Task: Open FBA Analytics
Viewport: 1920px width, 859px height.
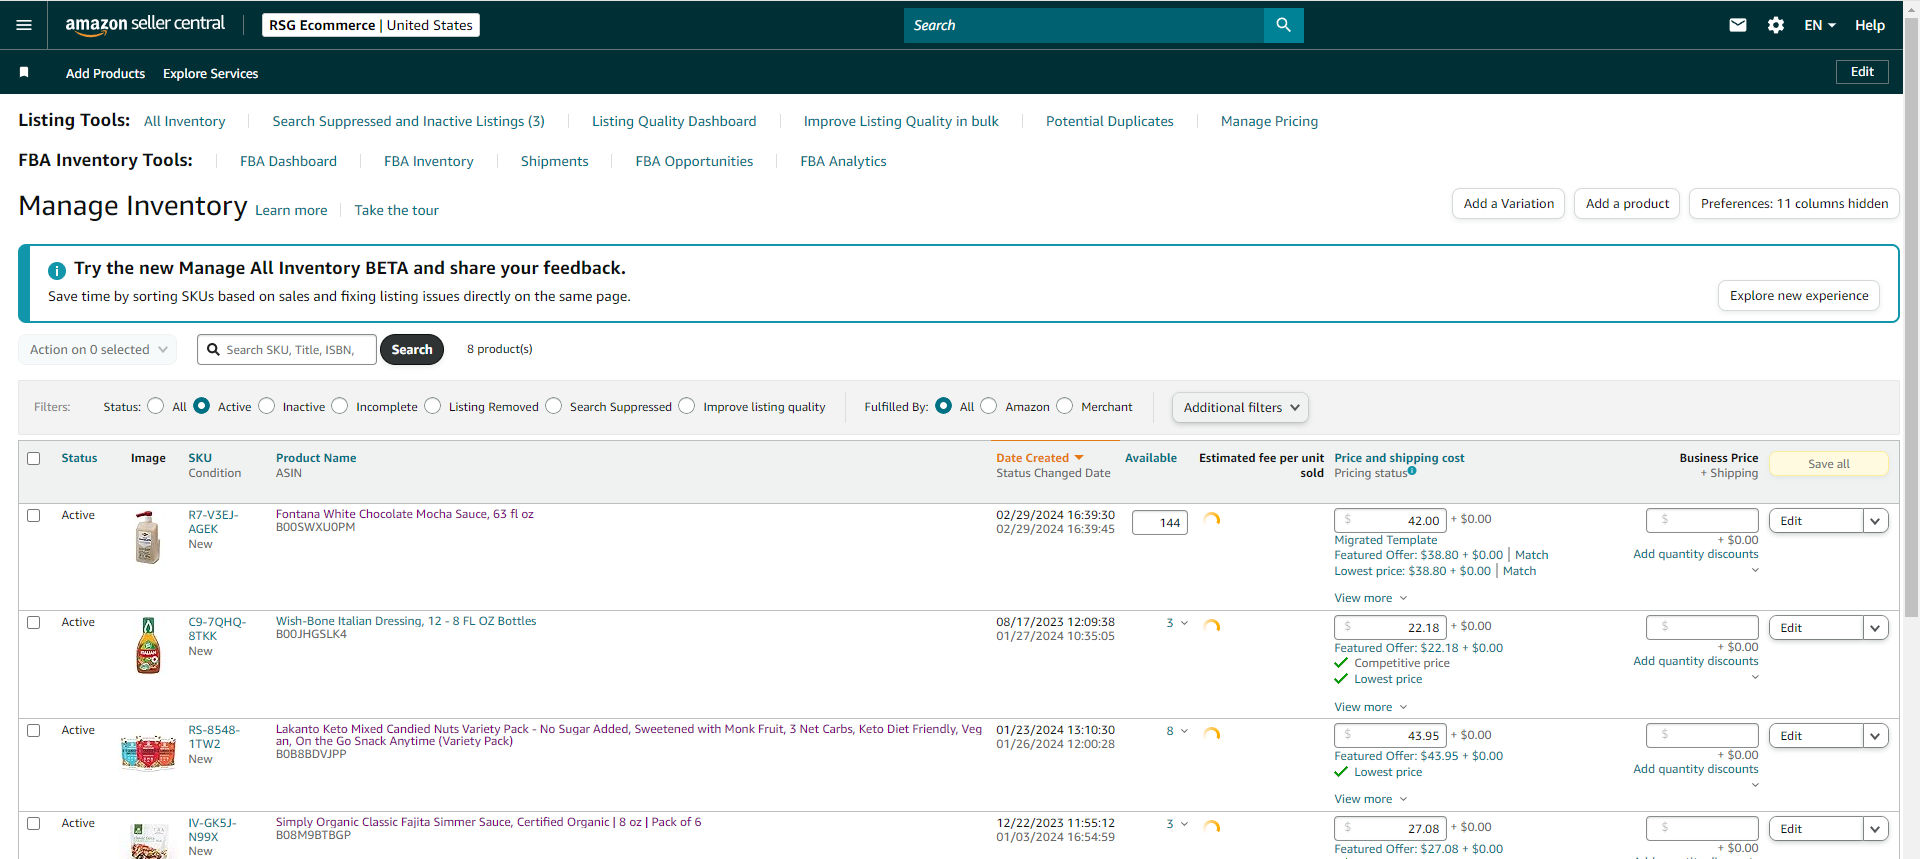Action: [x=843, y=161]
